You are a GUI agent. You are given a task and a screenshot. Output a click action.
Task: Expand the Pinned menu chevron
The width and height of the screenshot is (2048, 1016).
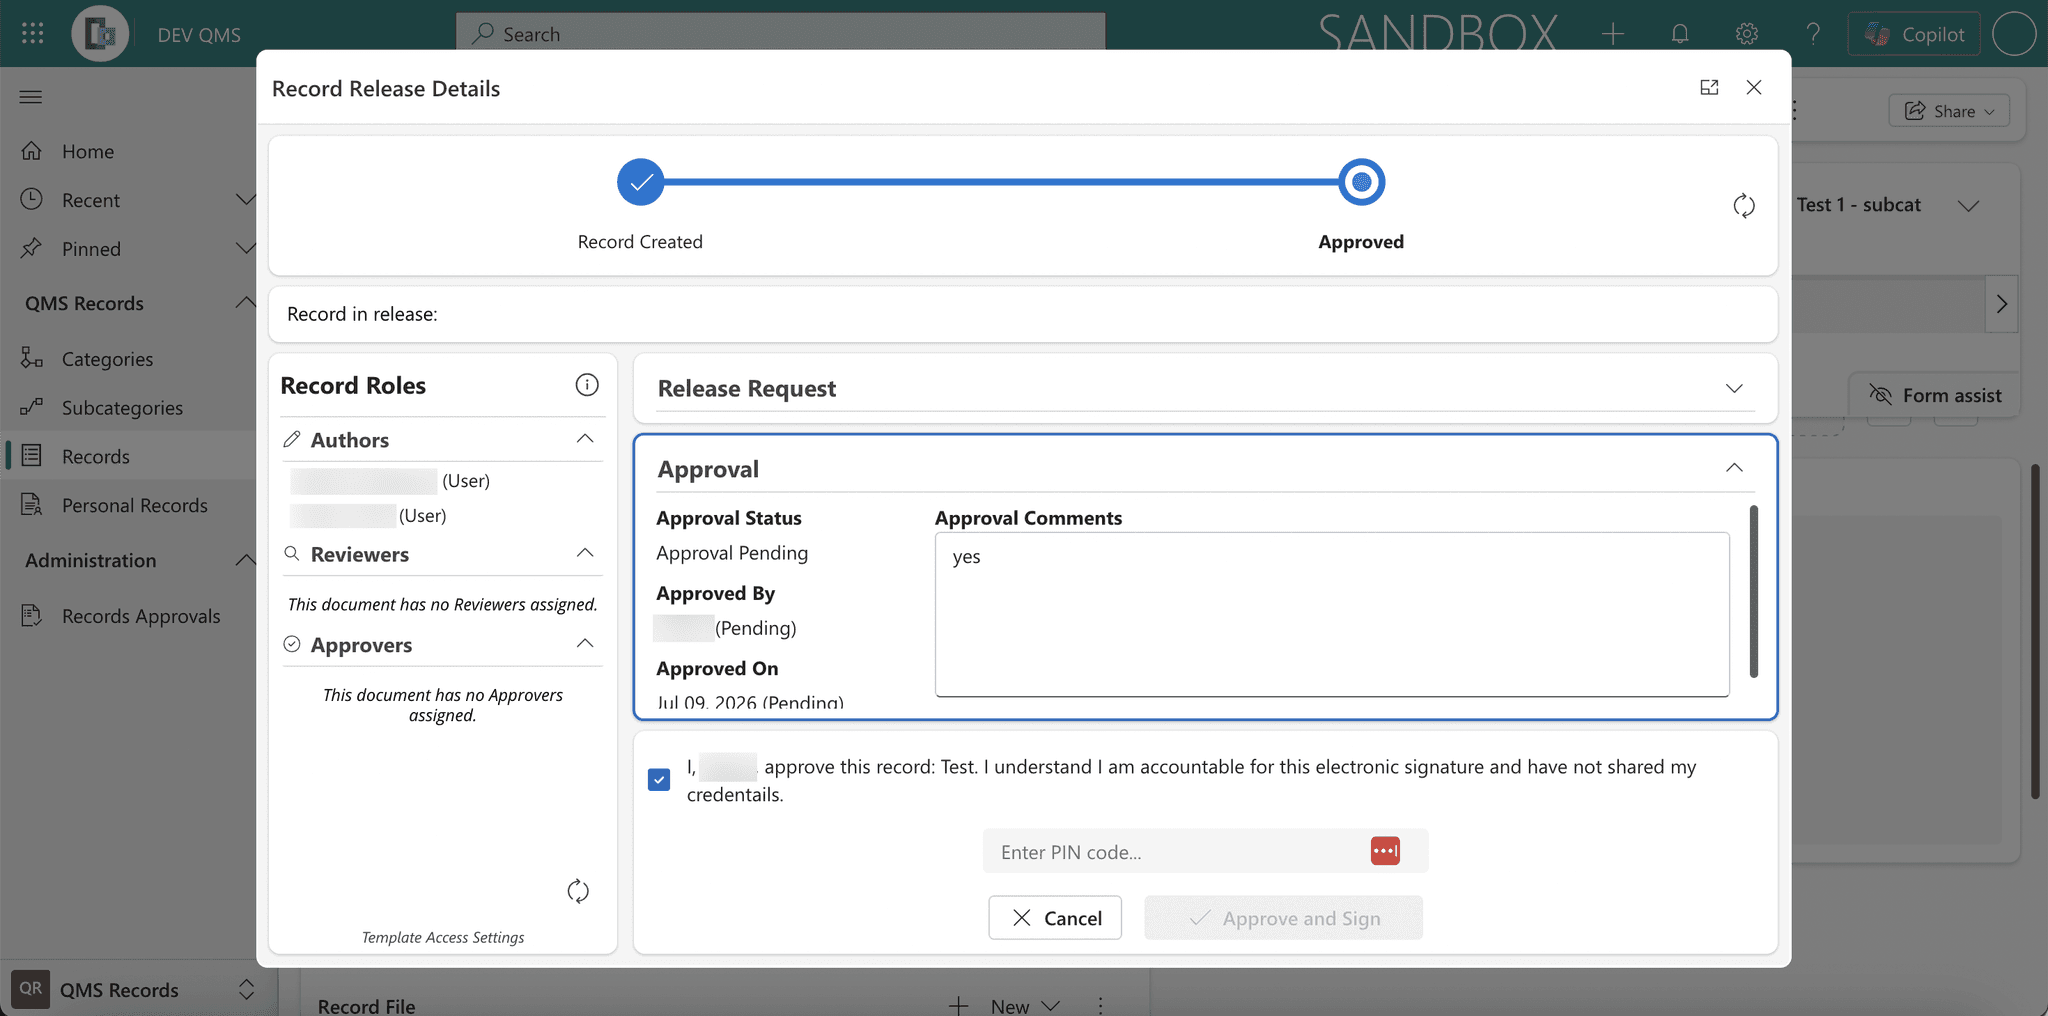pyautogui.click(x=245, y=248)
